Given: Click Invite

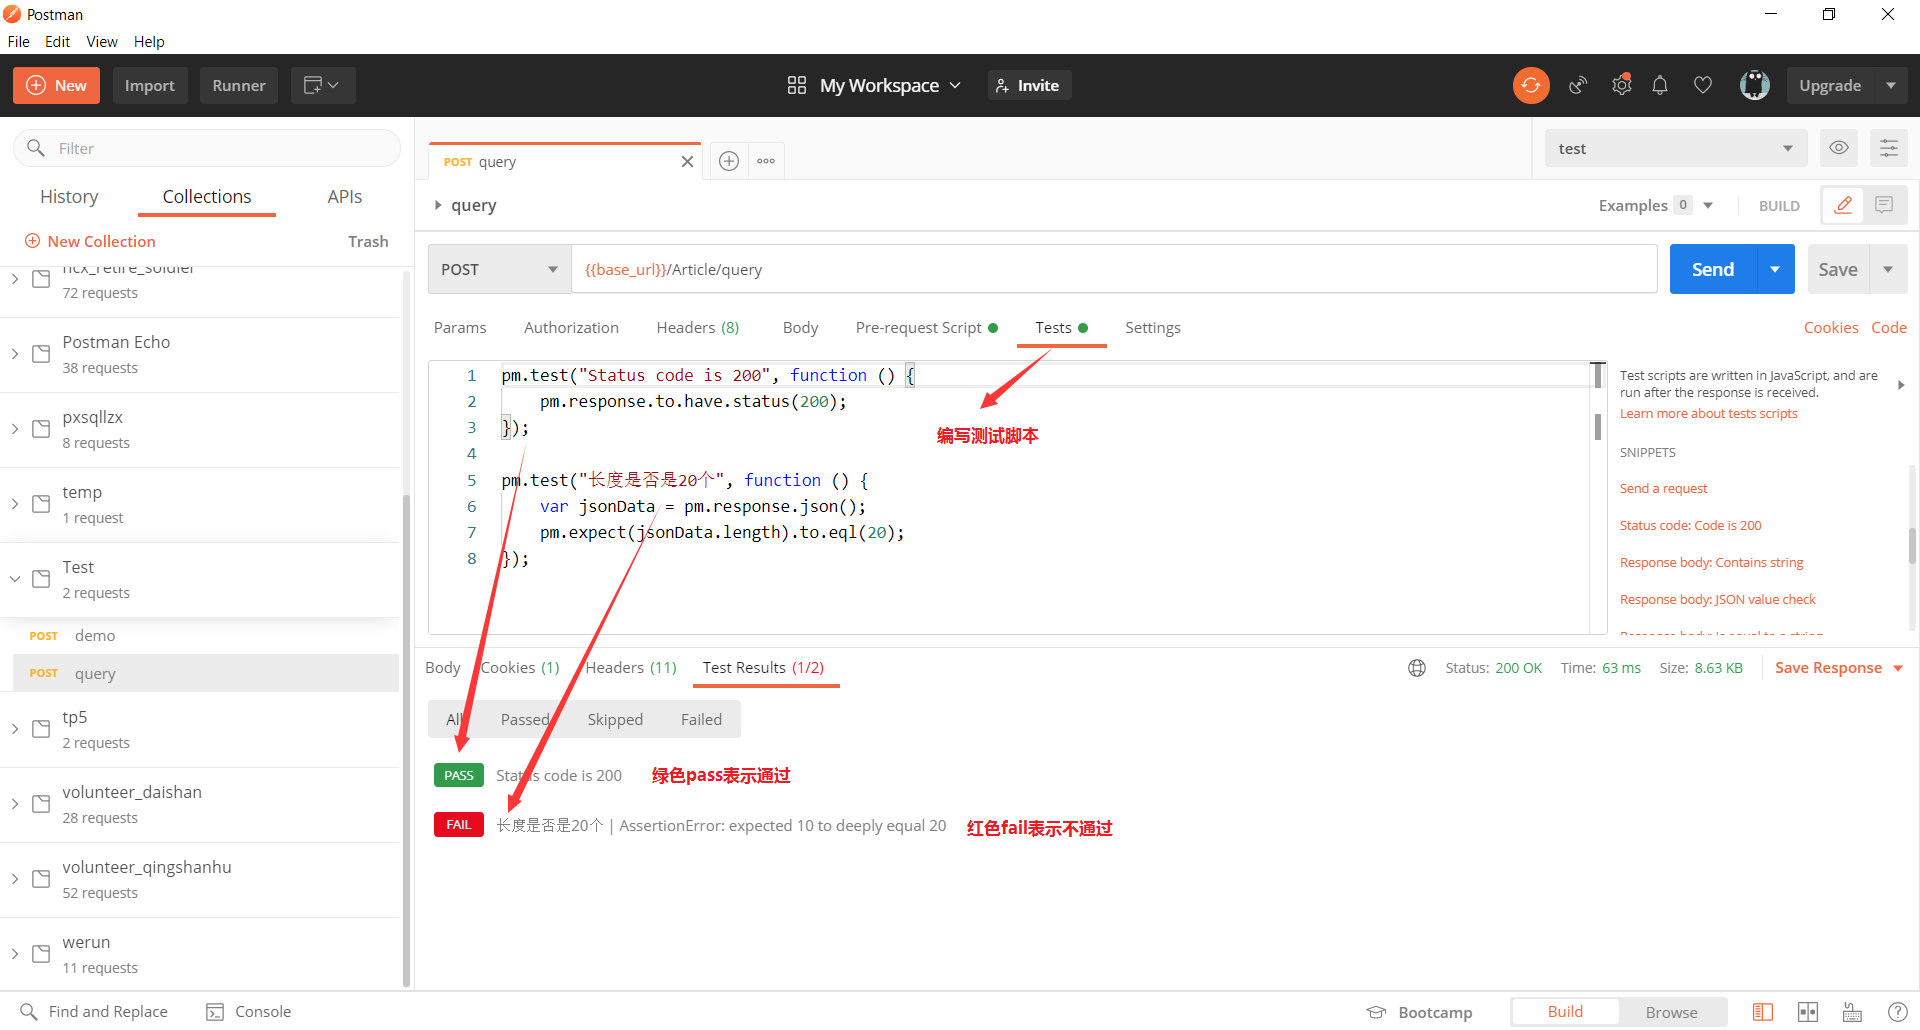Looking at the screenshot, I should [1029, 86].
